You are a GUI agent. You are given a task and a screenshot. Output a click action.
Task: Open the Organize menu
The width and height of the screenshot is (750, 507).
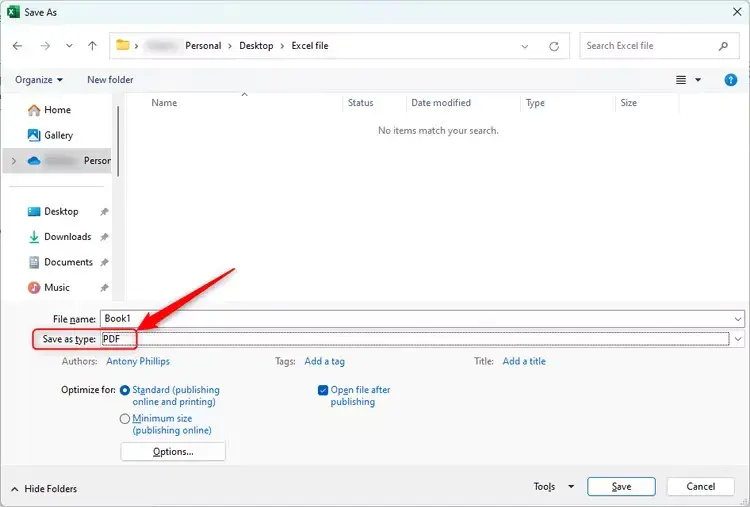39,80
